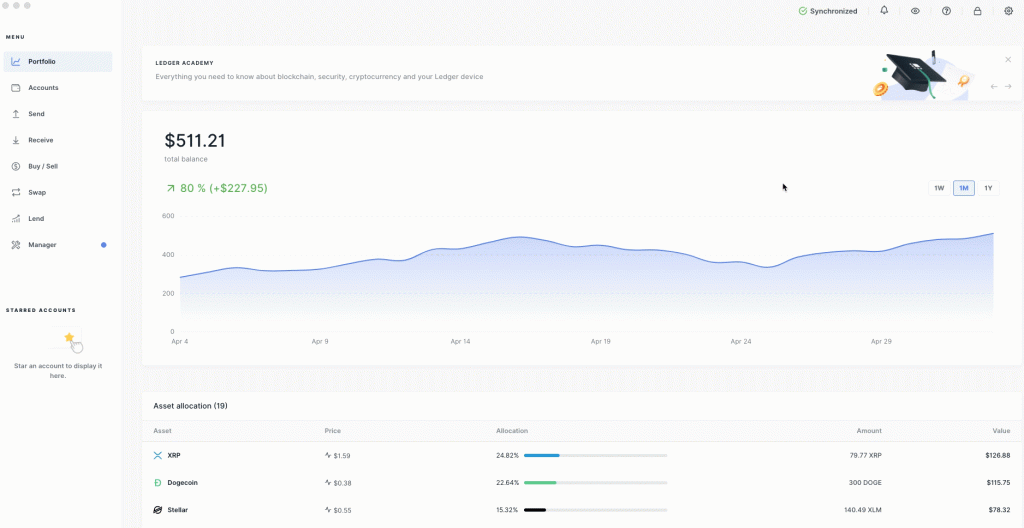Click the Accounts wallet icon
Viewport: 1024px width, 528px height.
pos(16,88)
